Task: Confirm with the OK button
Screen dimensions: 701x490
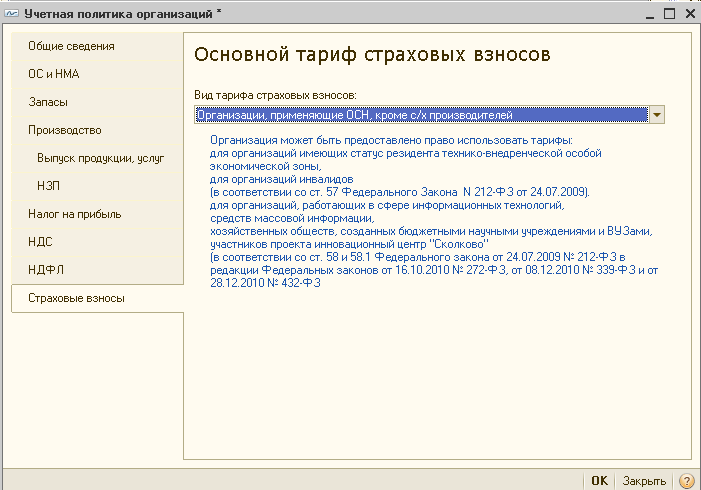Action: point(599,481)
